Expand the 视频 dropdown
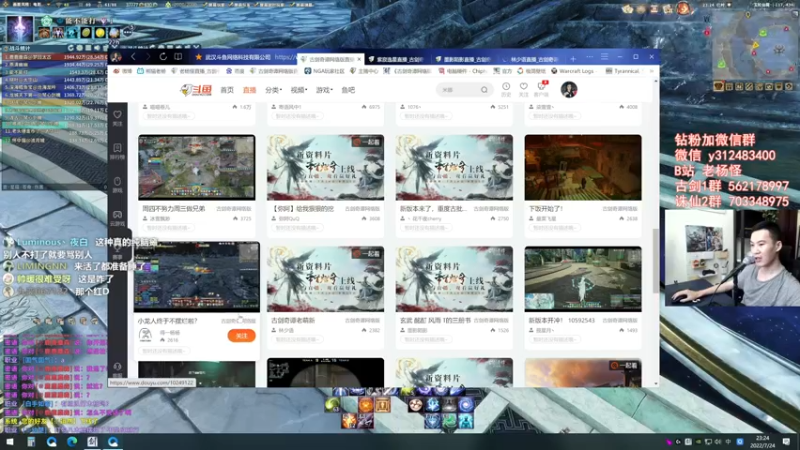The height and width of the screenshot is (450, 800). click(298, 90)
